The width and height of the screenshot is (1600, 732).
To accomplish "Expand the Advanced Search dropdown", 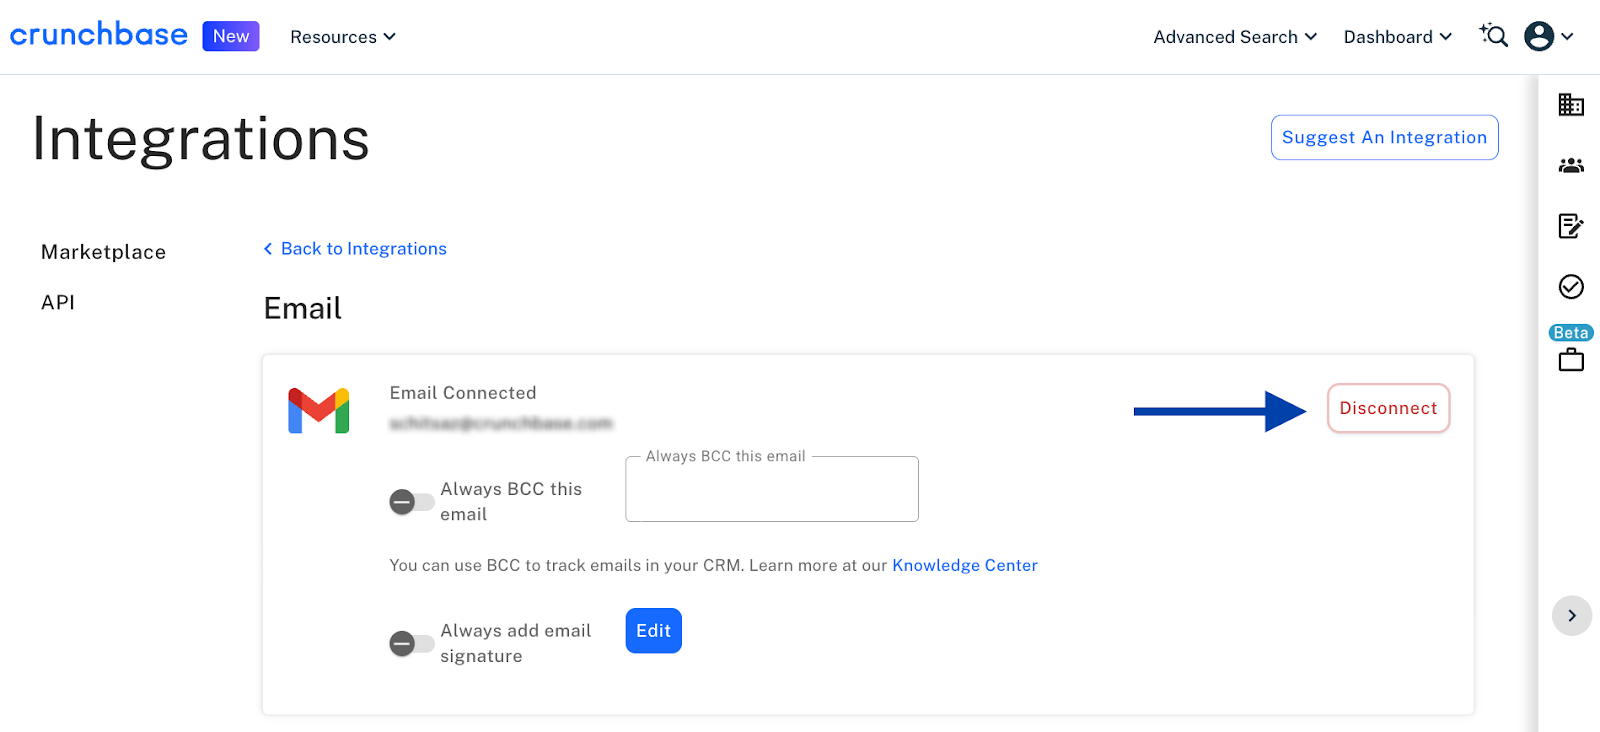I will [x=1235, y=37].
